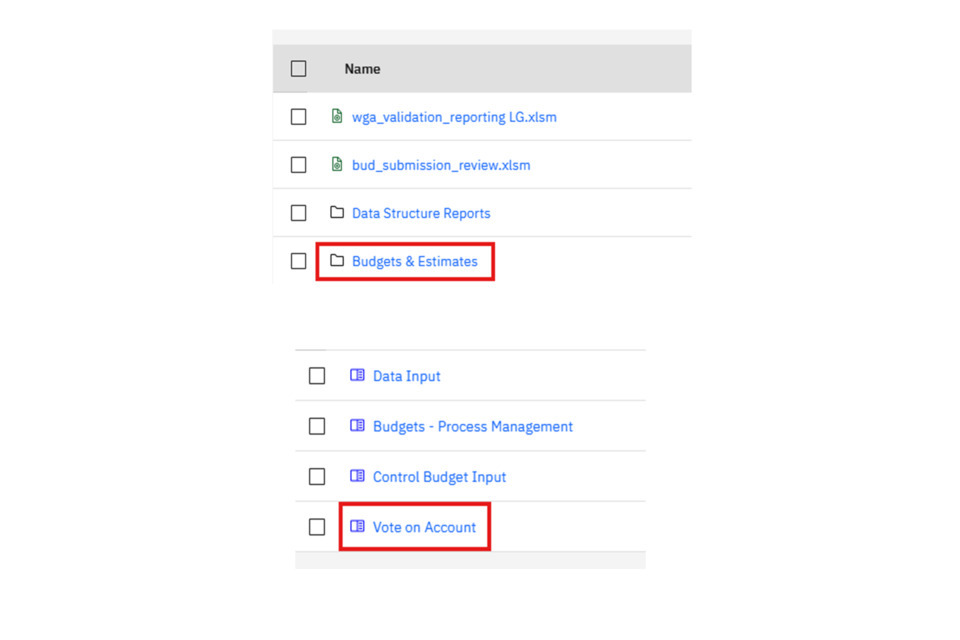Toggle the select-all checkbox in the Name header
Image resolution: width=960 pixels, height=640 pixels.
click(x=298, y=69)
